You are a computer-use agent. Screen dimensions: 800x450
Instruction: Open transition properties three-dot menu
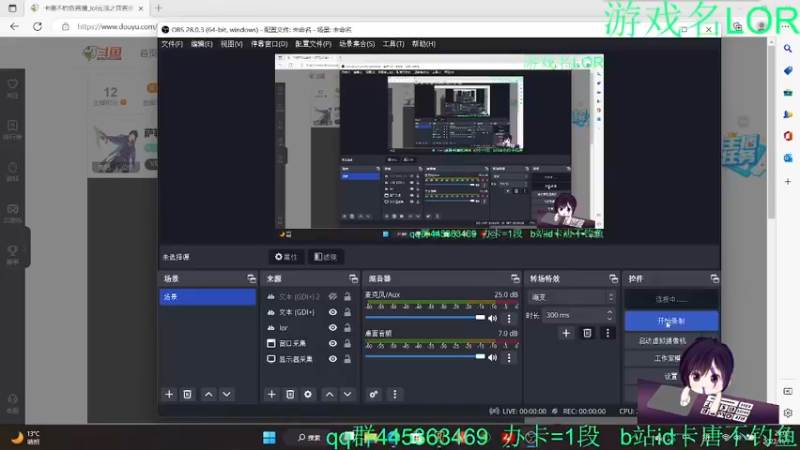click(607, 333)
